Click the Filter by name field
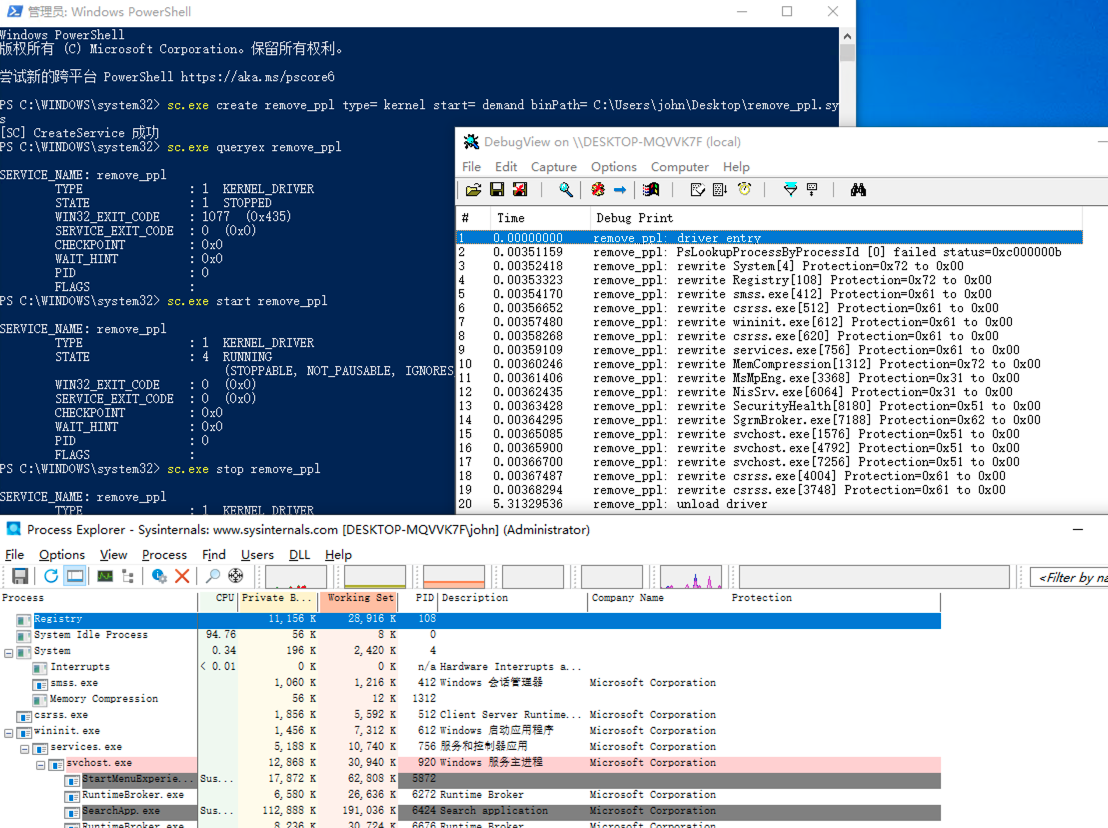 click(x=1075, y=575)
